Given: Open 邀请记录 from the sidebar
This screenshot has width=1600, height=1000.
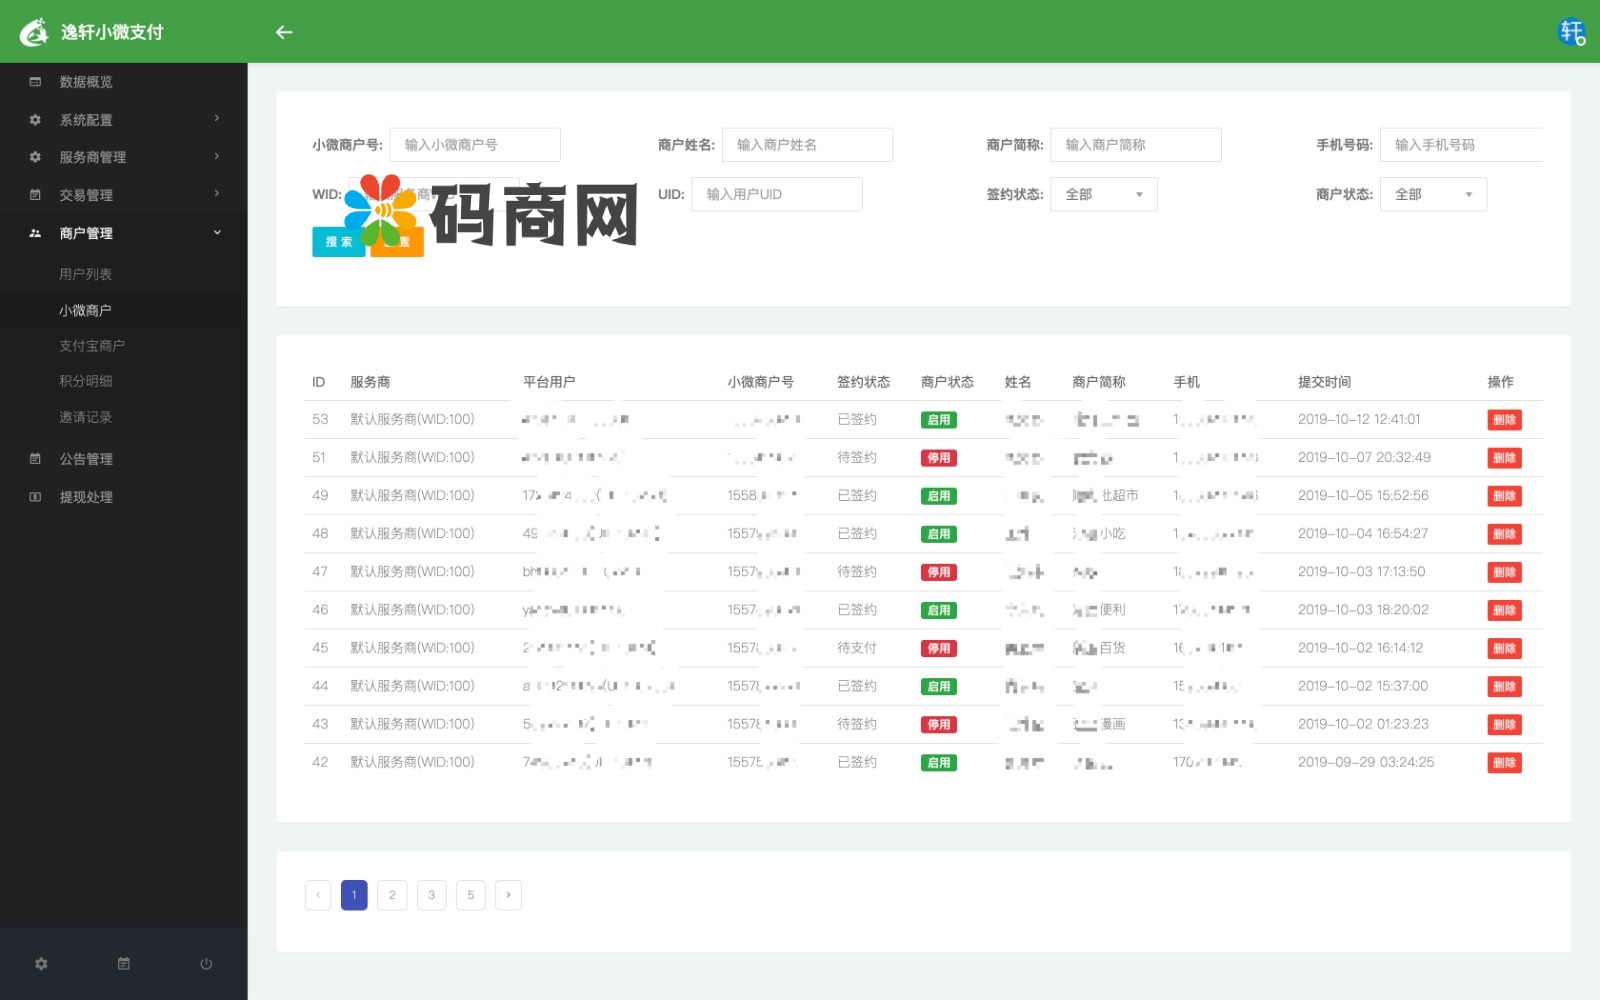Looking at the screenshot, I should coord(85,417).
